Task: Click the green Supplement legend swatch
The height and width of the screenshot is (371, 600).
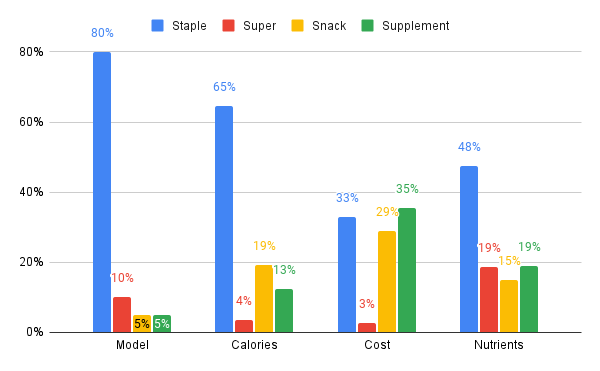Action: [367, 26]
